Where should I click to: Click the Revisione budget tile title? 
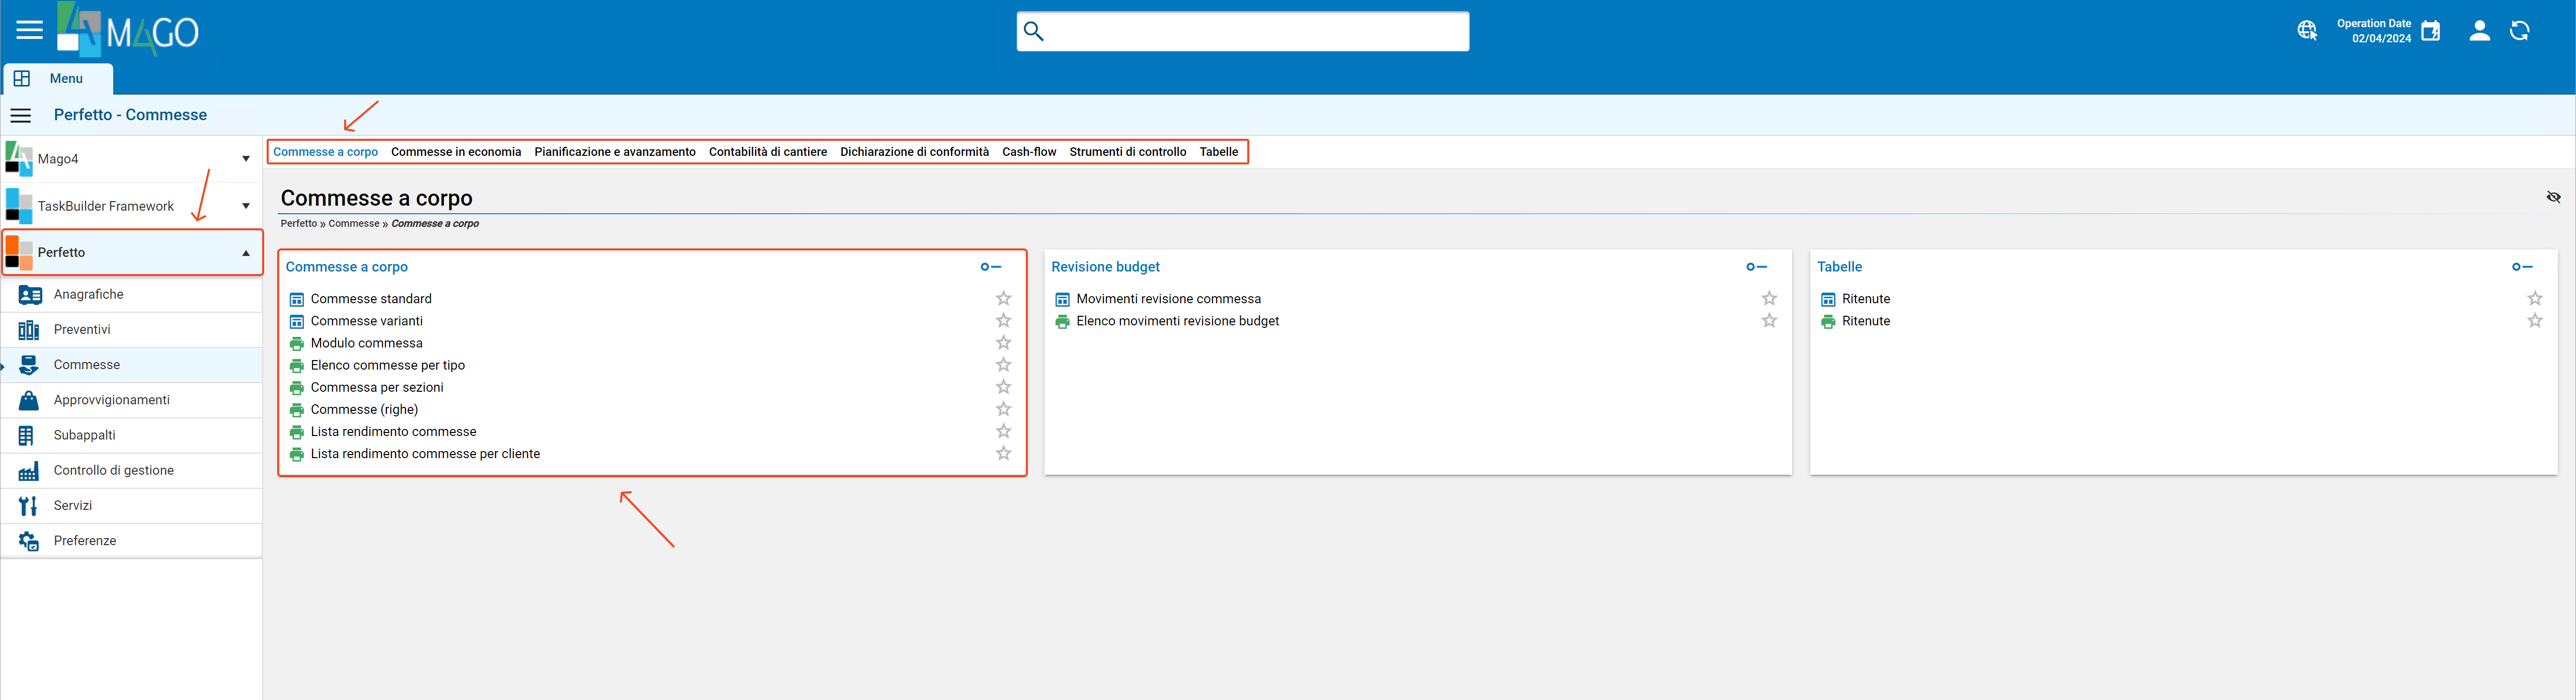[x=1105, y=267]
